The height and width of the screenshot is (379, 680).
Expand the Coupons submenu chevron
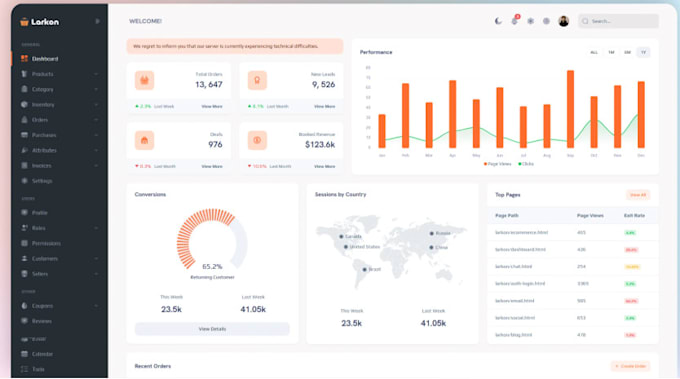[x=96, y=306]
